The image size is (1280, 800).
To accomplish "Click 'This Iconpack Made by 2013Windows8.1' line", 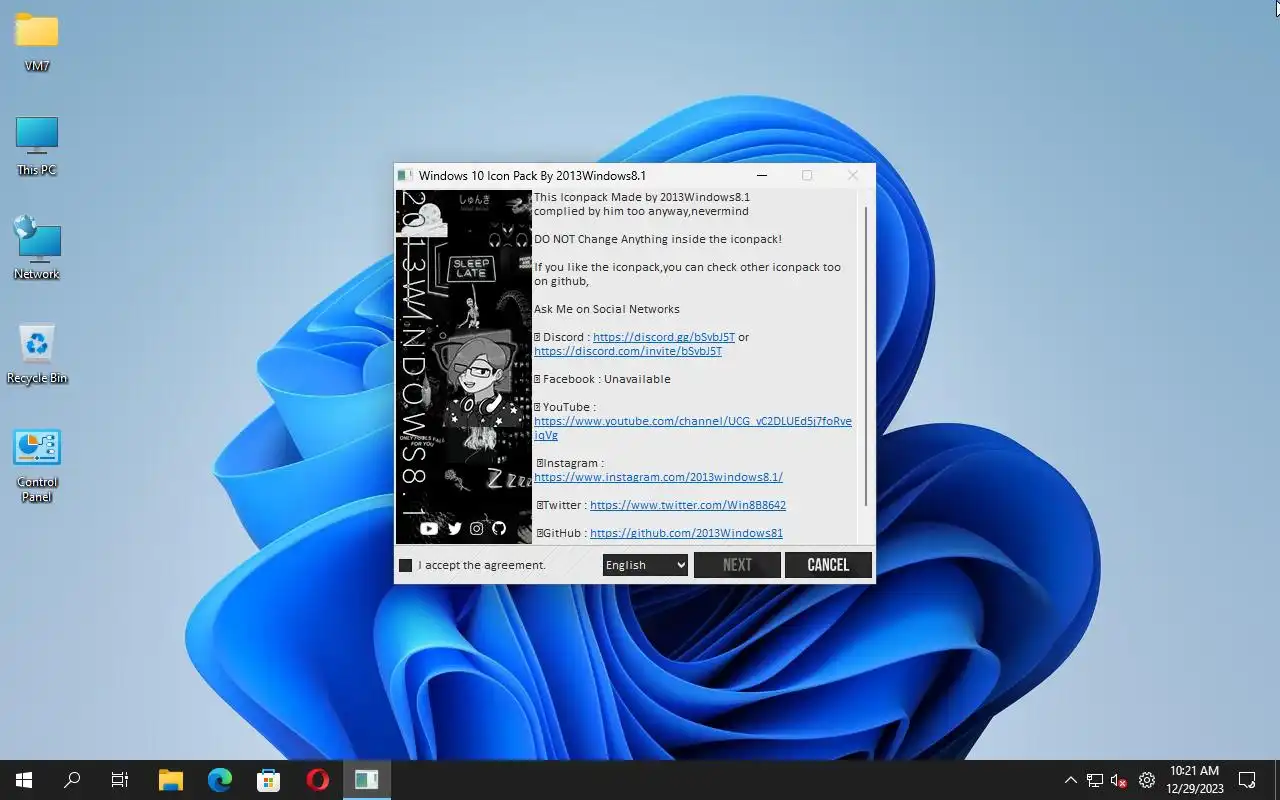I will pyautogui.click(x=642, y=197).
